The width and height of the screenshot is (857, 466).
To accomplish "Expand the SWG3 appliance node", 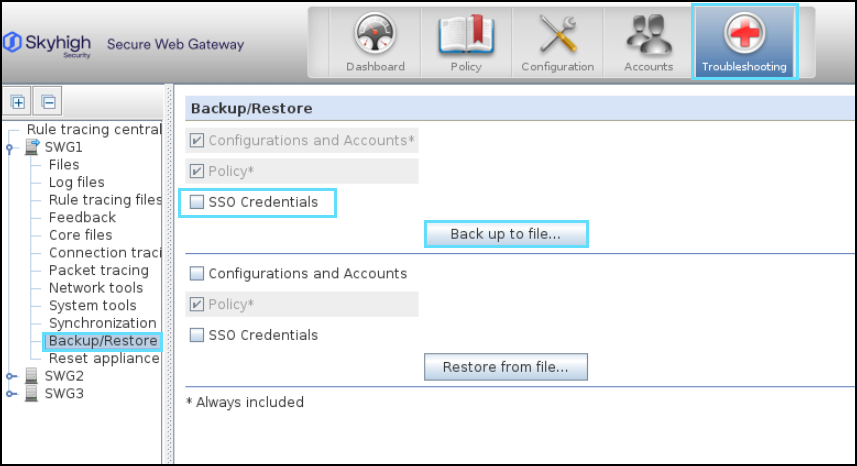I will [10, 394].
